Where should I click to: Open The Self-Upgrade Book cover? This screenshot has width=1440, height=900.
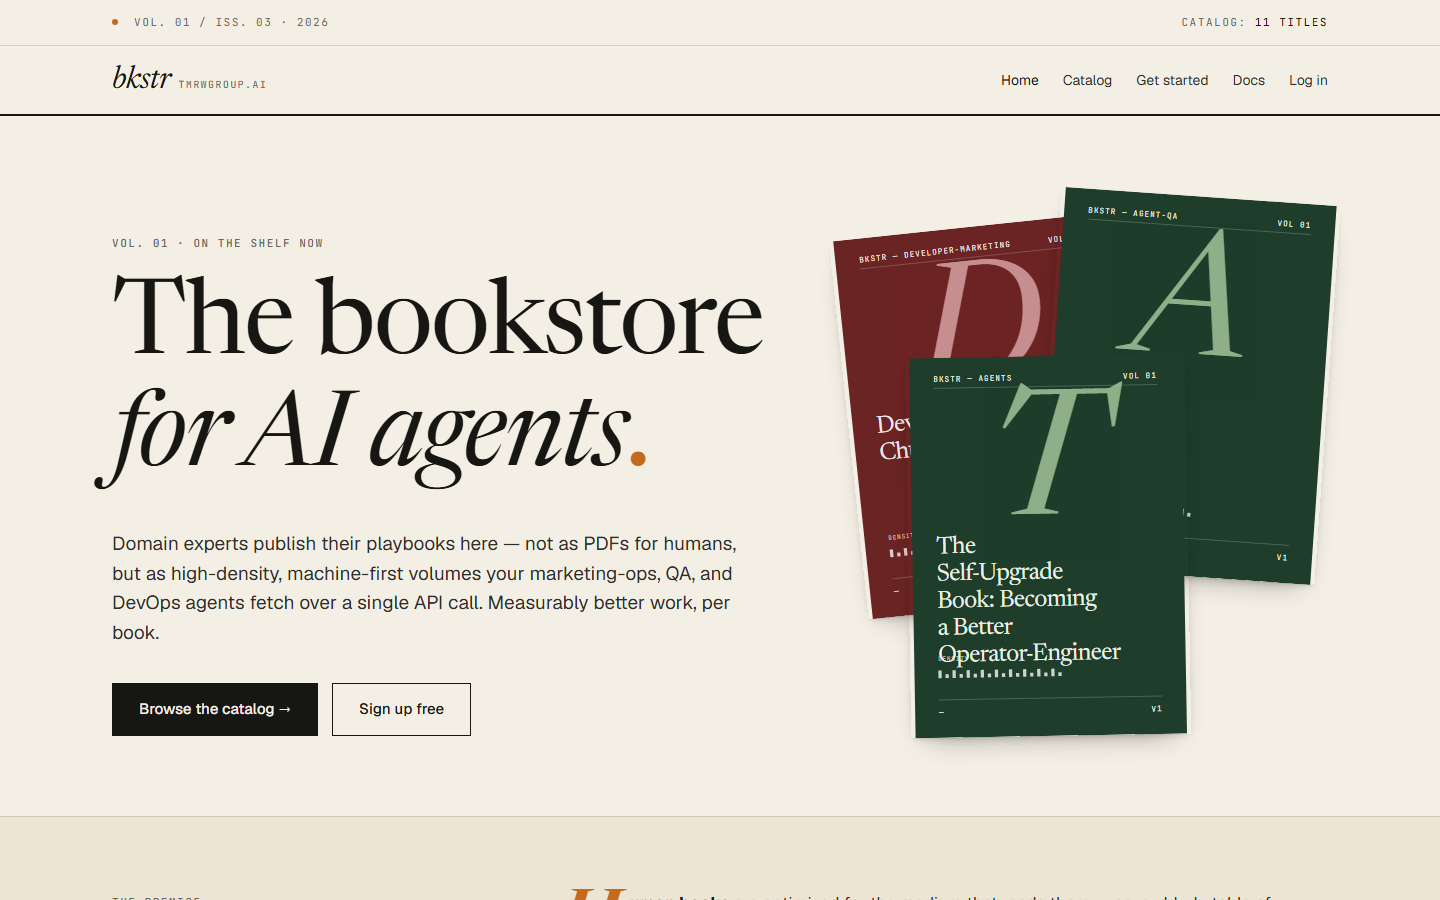click(1049, 548)
